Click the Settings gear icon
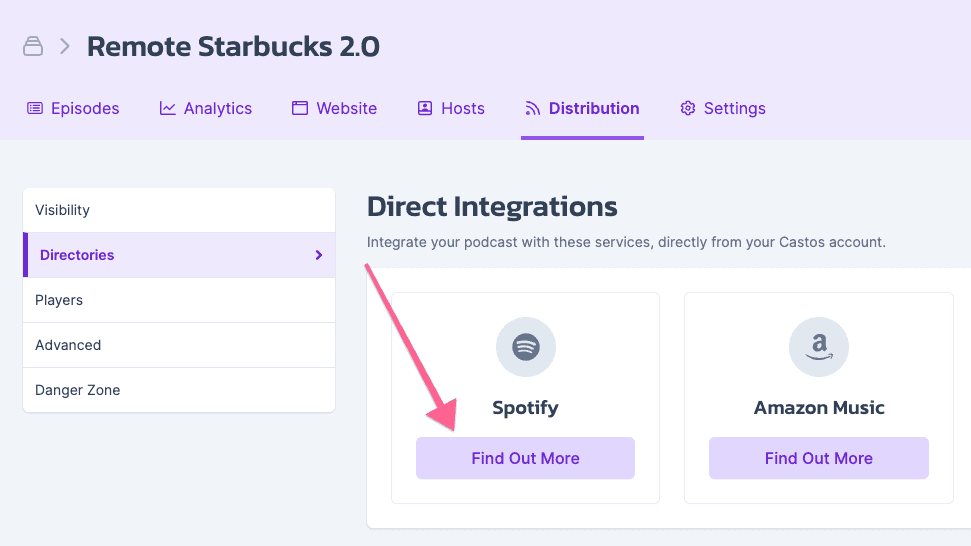Image resolution: width=971 pixels, height=546 pixels. click(687, 108)
